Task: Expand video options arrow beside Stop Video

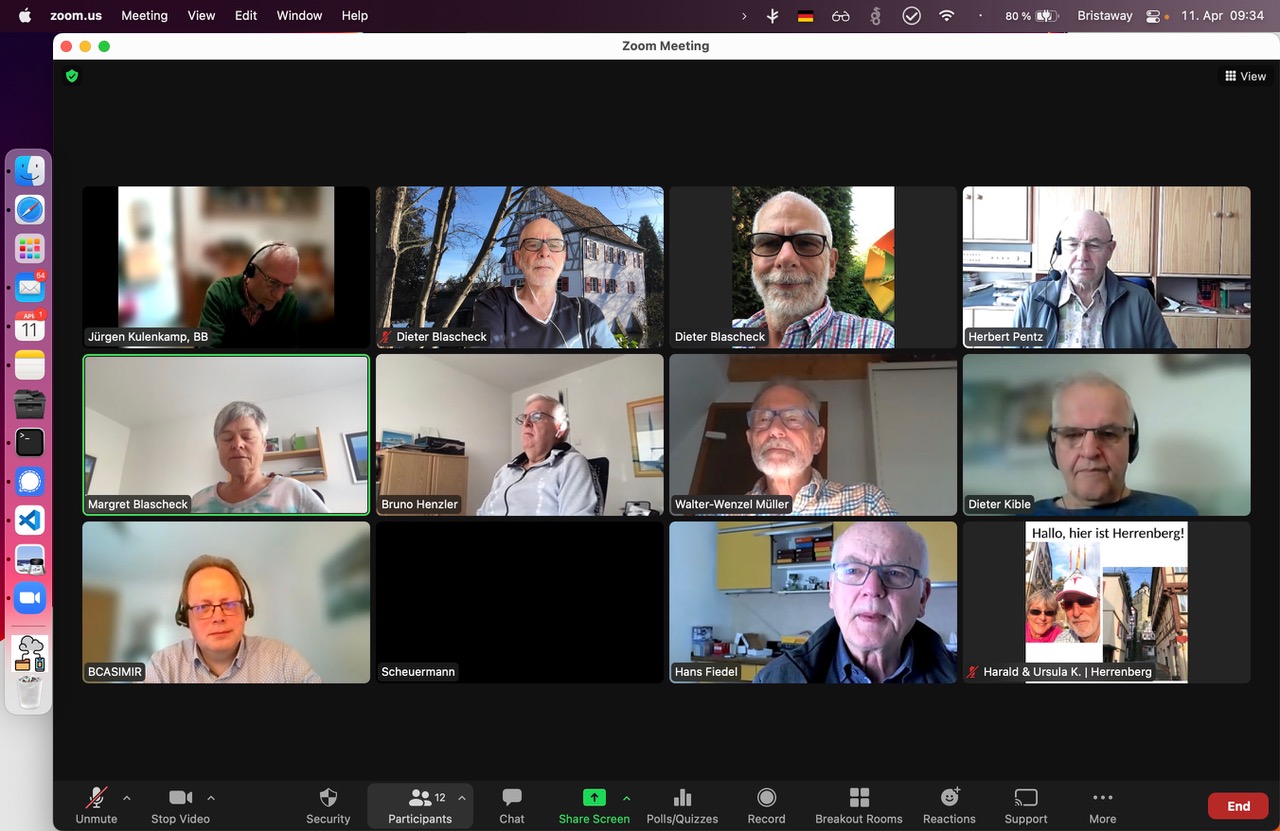Action: (x=211, y=798)
